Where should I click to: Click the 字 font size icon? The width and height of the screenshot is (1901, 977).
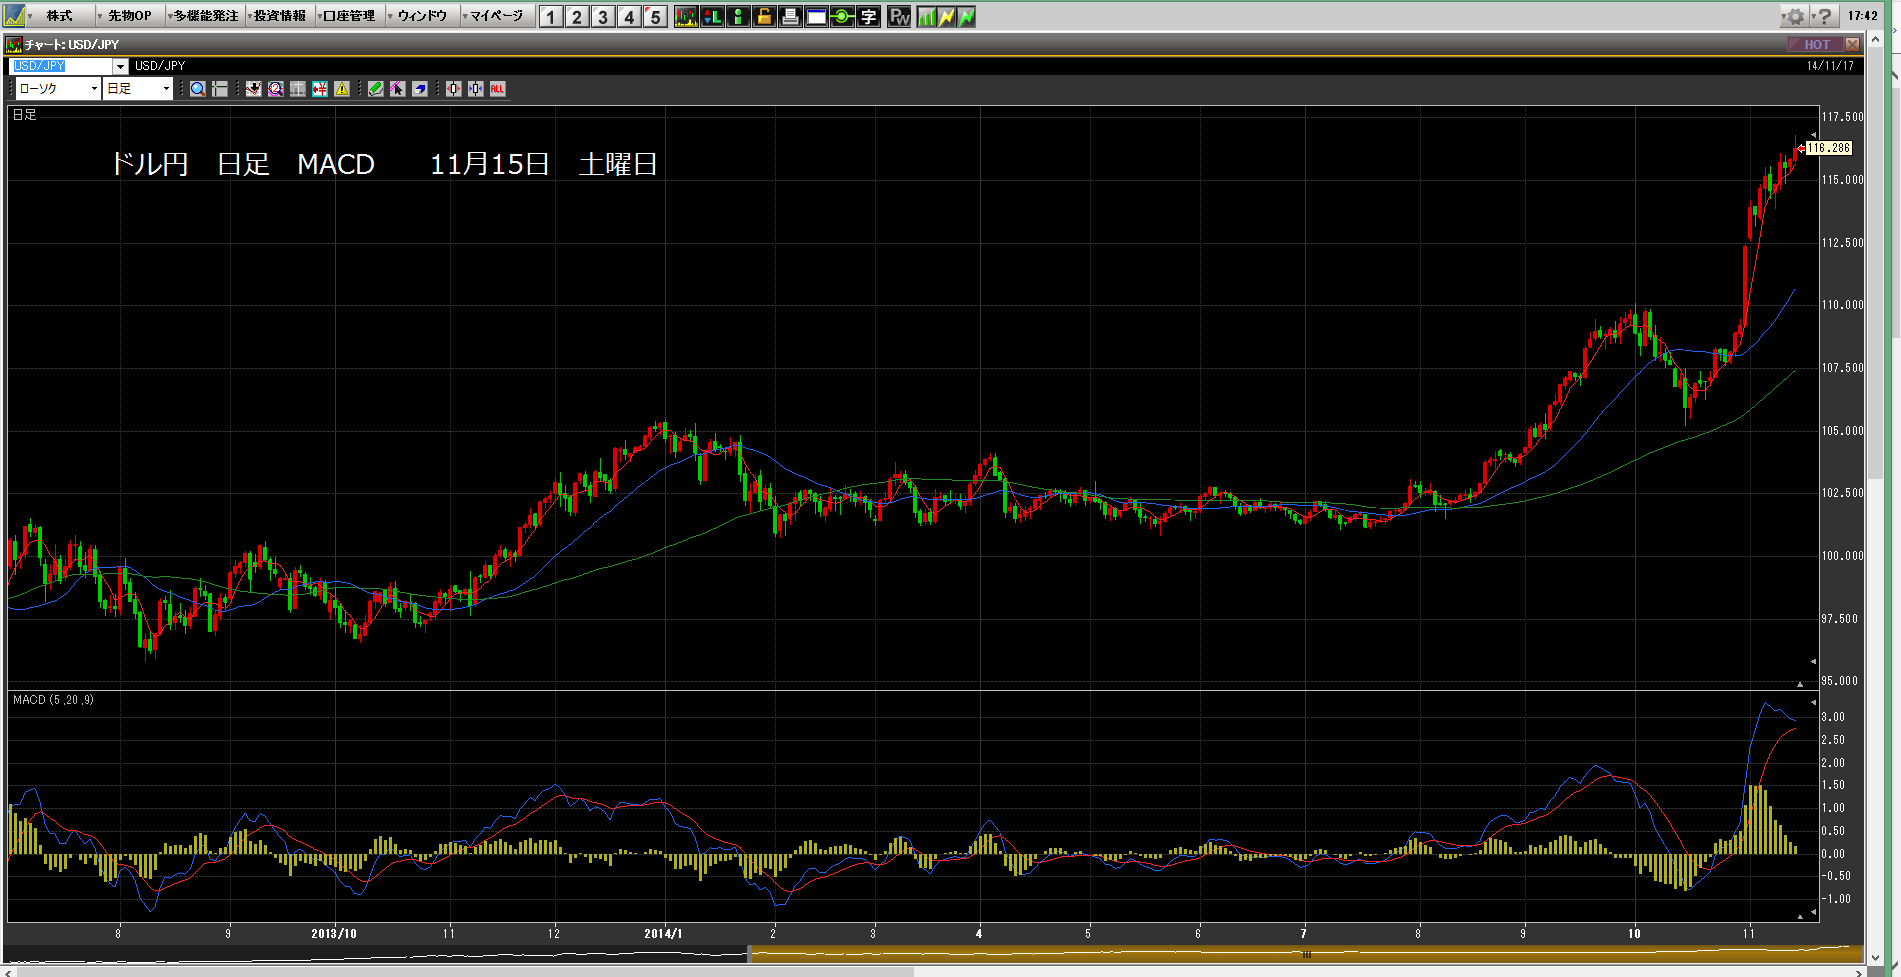tap(868, 16)
